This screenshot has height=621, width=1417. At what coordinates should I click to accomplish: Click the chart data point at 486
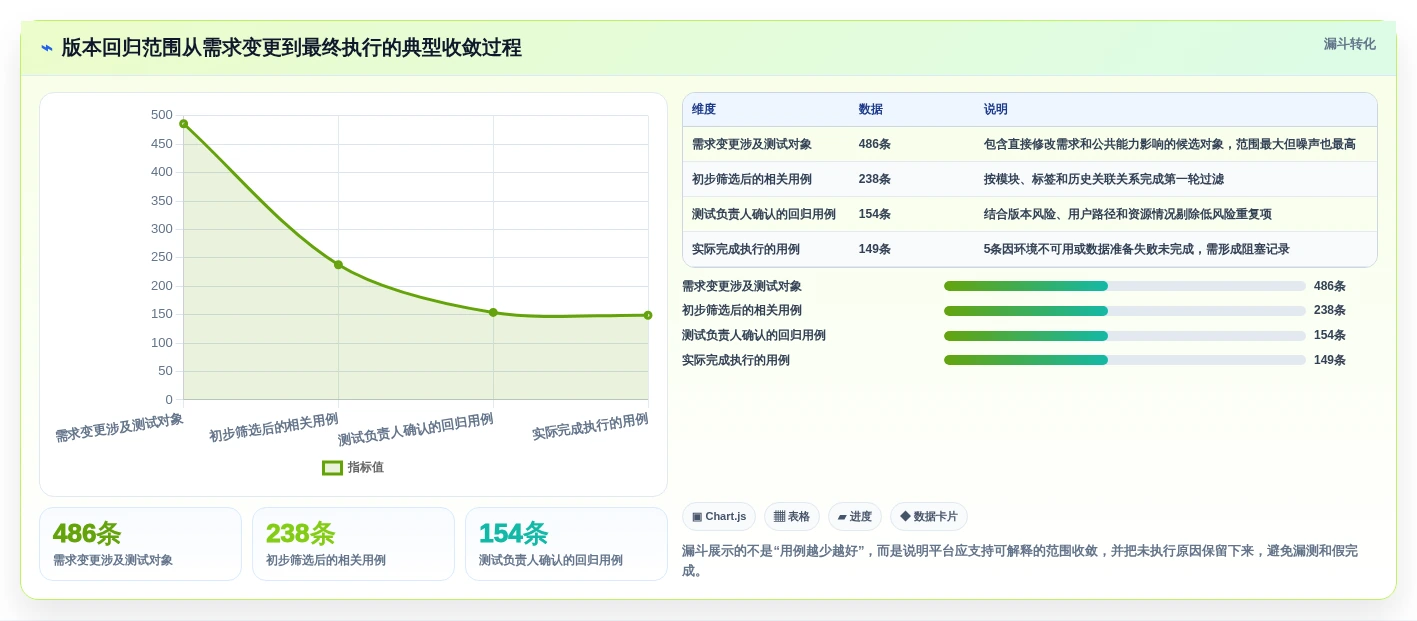[x=183, y=124]
